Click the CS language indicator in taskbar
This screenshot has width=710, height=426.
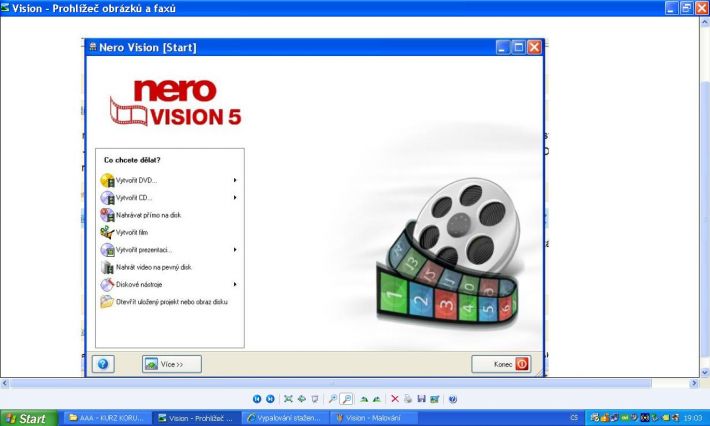coord(574,418)
